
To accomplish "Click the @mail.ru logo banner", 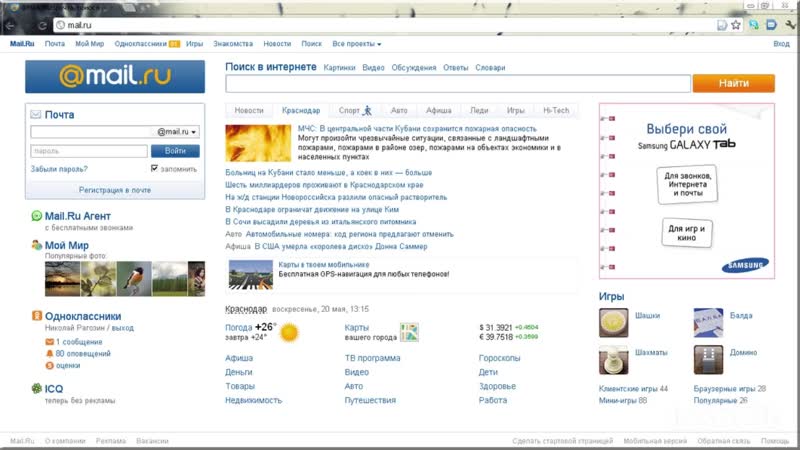I will pos(115,77).
